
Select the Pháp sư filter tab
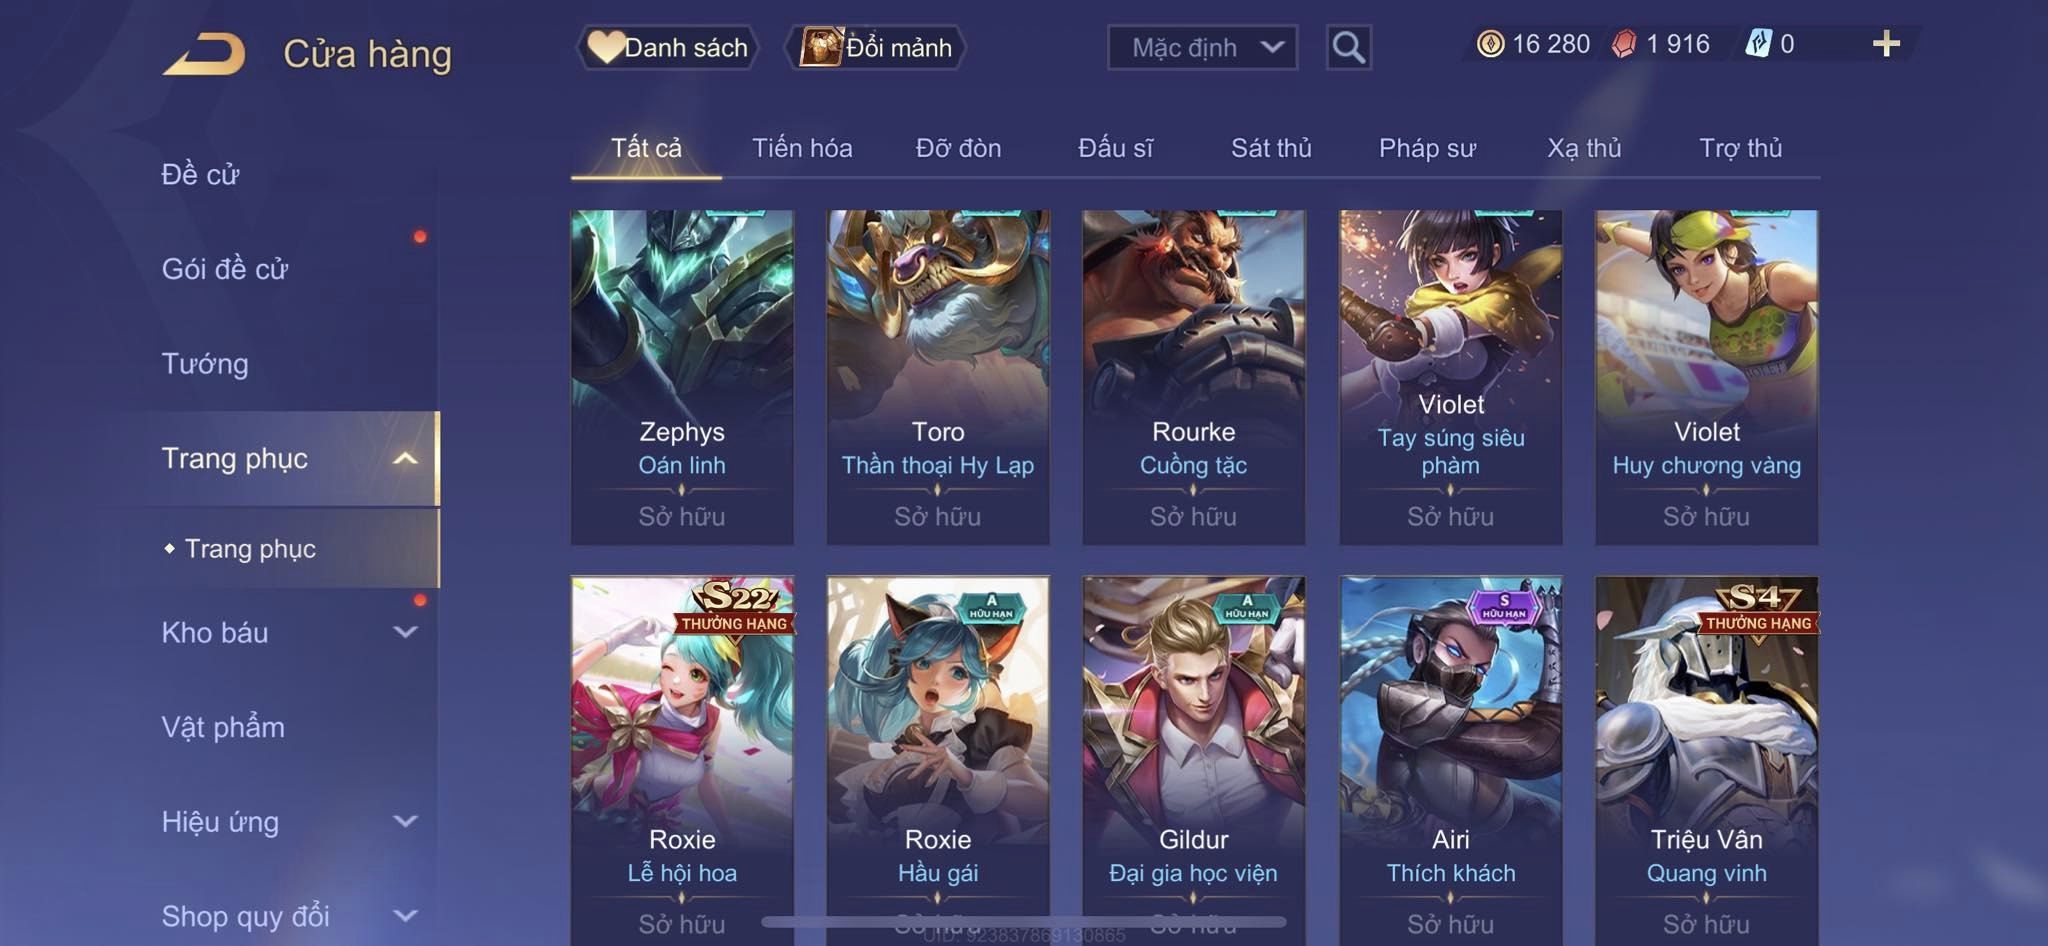pyautogui.click(x=1427, y=148)
